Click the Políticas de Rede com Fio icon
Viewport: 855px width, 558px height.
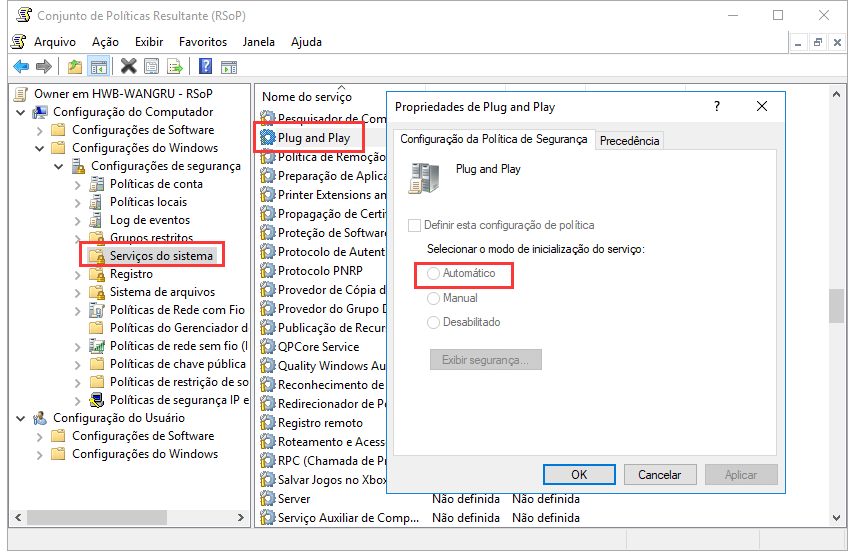pos(97,310)
